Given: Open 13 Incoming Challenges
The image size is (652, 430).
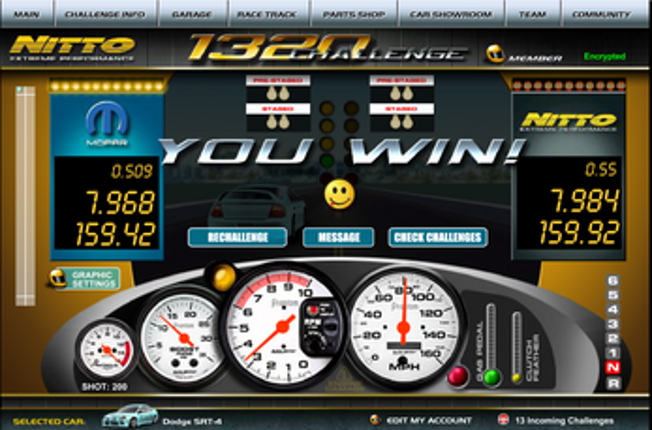Looking at the screenshot, I should pyautogui.click(x=565, y=420).
